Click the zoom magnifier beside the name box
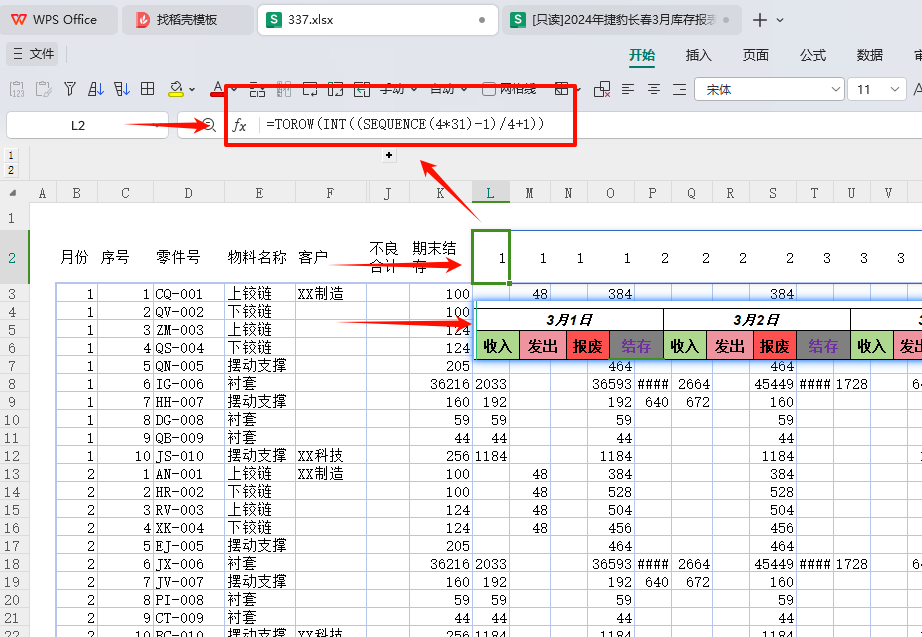This screenshot has width=922, height=637. 209,125
